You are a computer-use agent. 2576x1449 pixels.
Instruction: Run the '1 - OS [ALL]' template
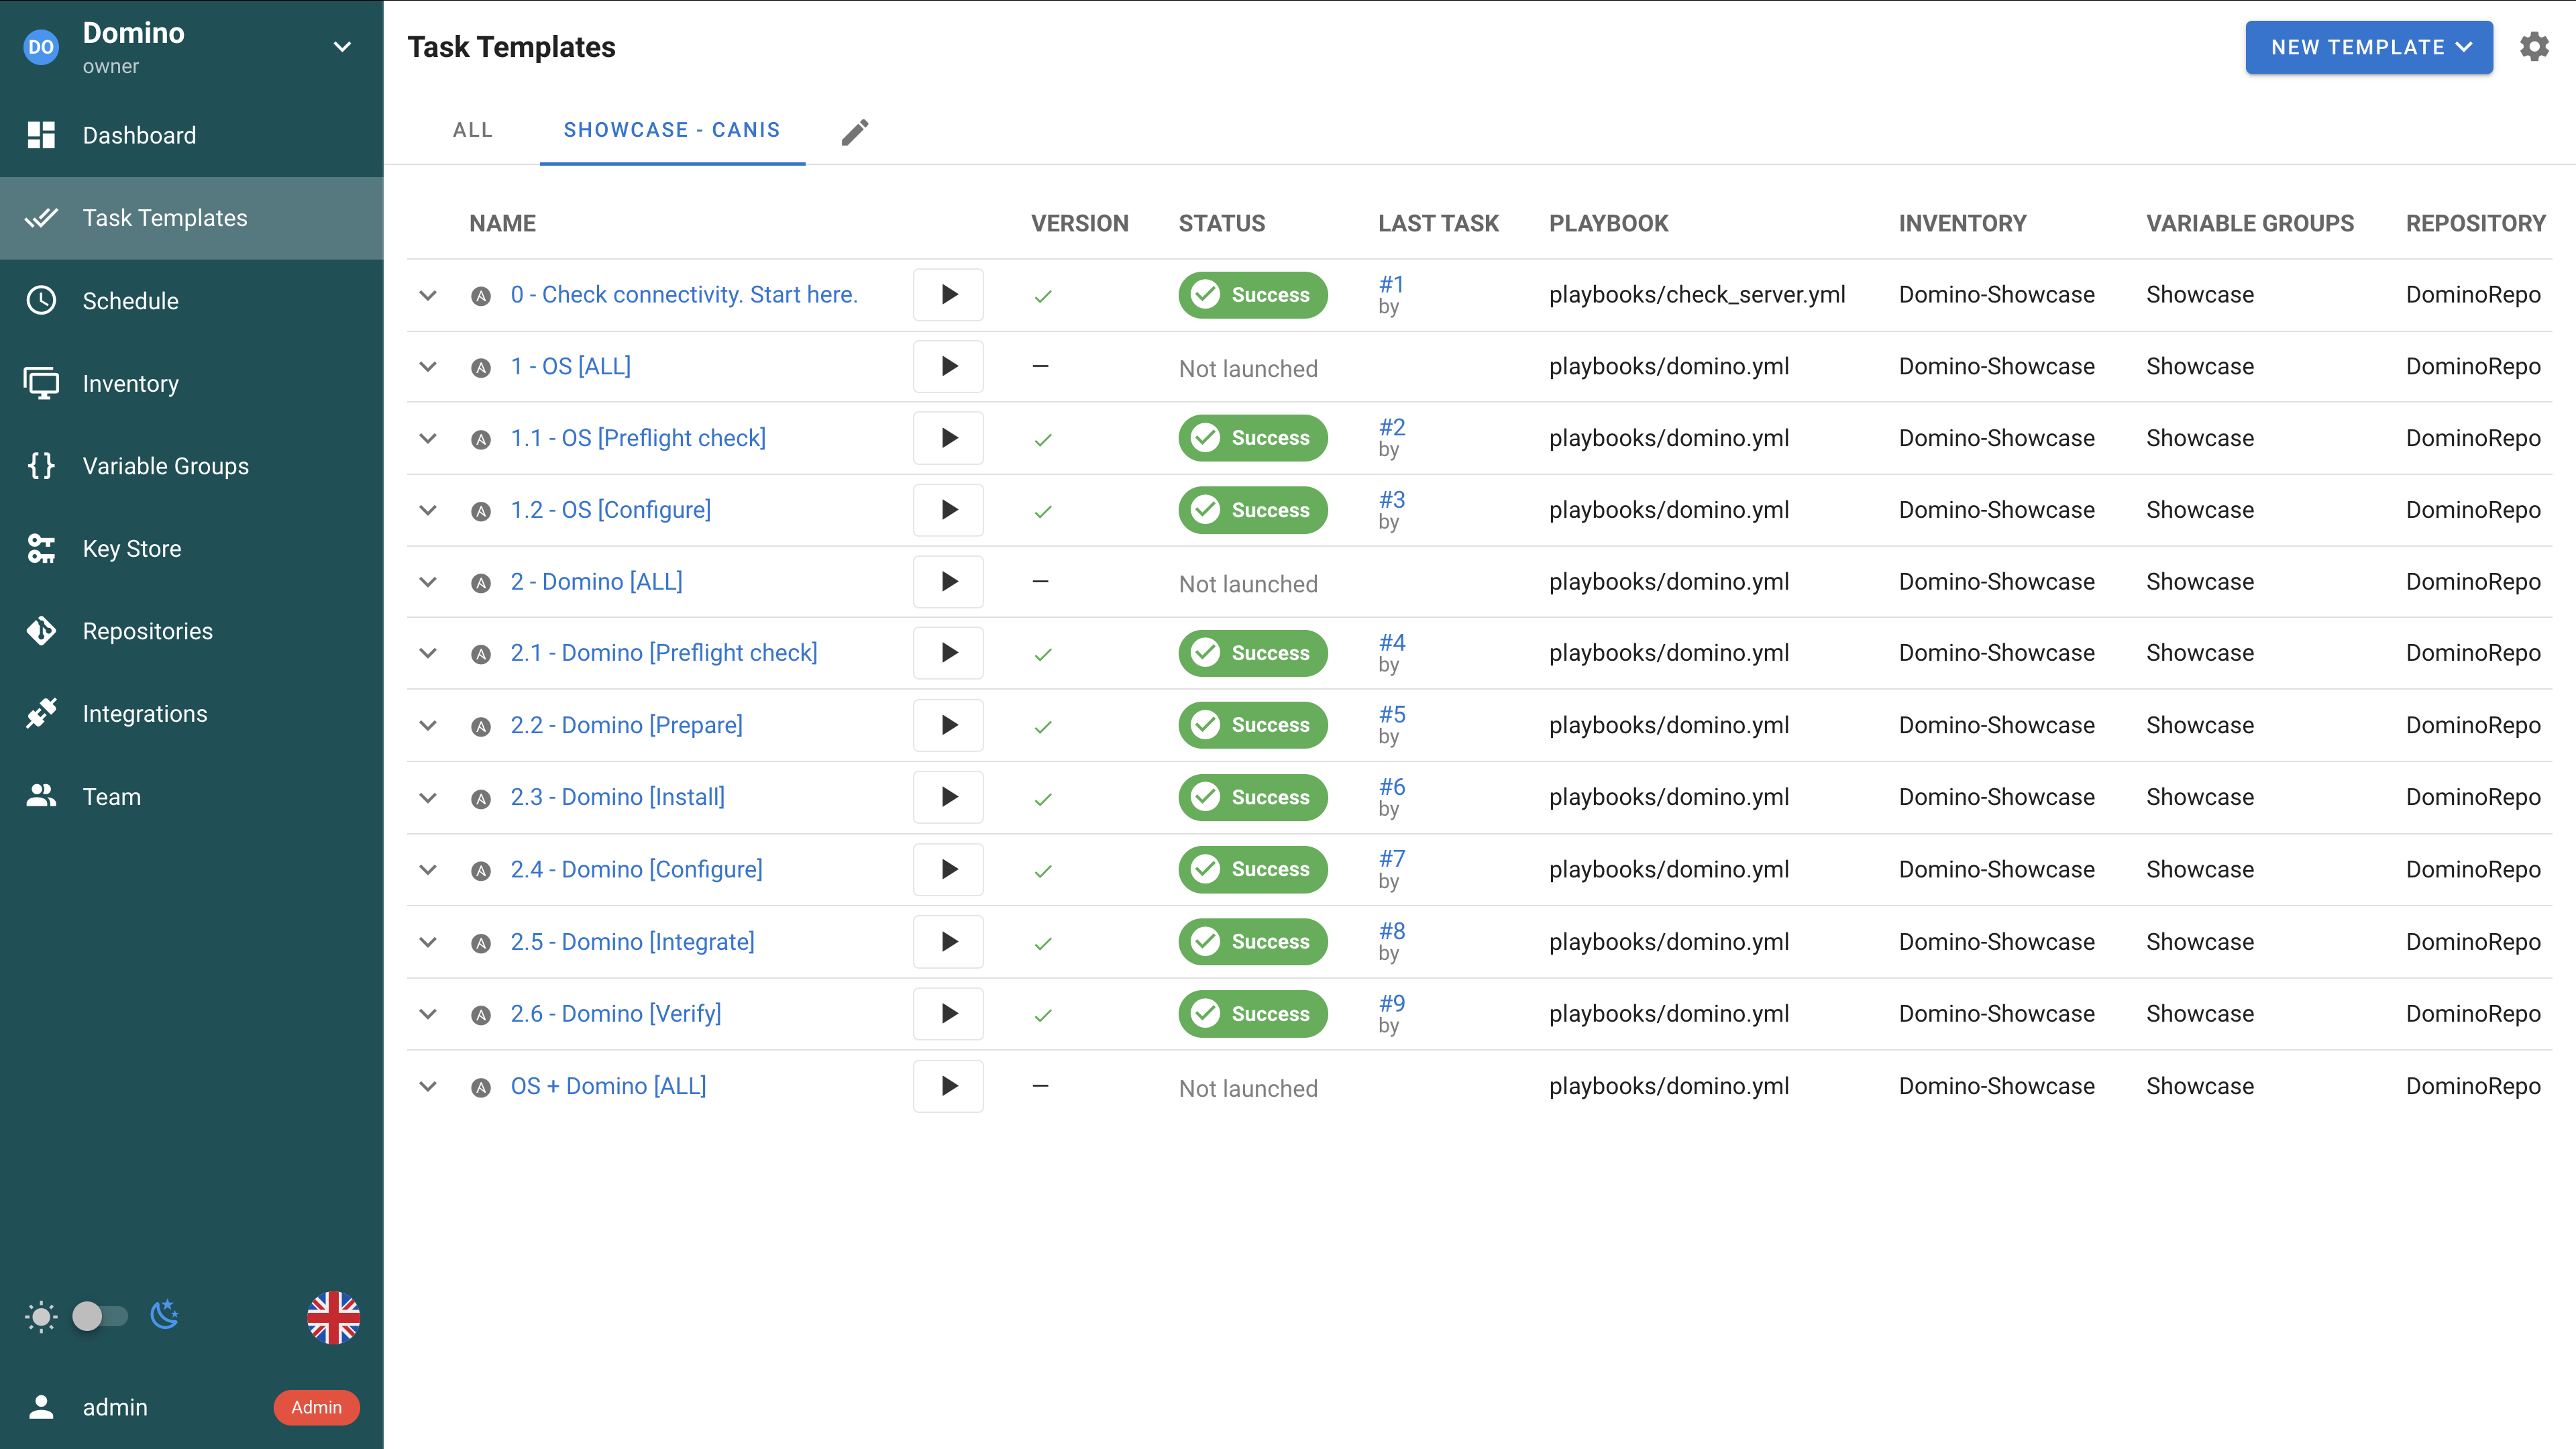[948, 366]
